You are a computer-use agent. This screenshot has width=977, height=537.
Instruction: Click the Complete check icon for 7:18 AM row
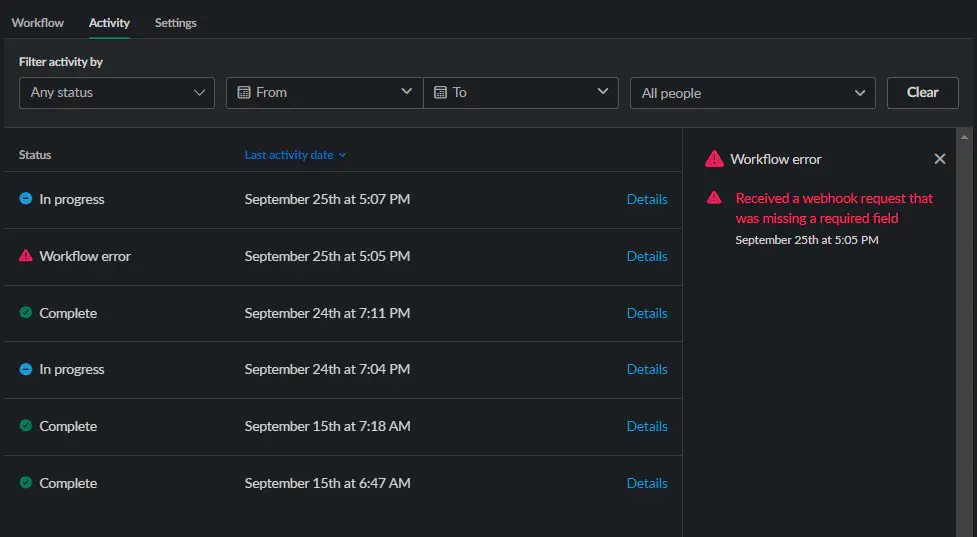click(26, 426)
